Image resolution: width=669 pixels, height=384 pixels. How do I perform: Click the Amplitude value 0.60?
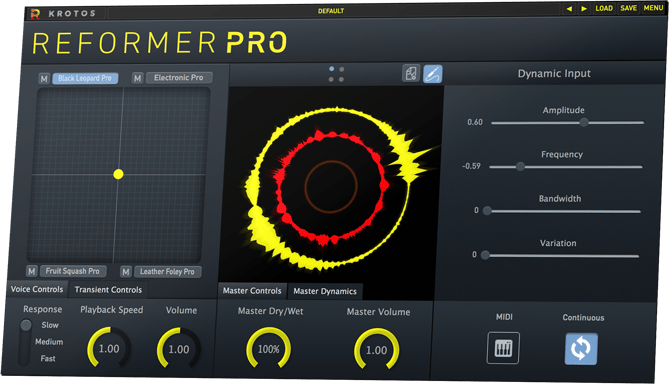(x=475, y=122)
